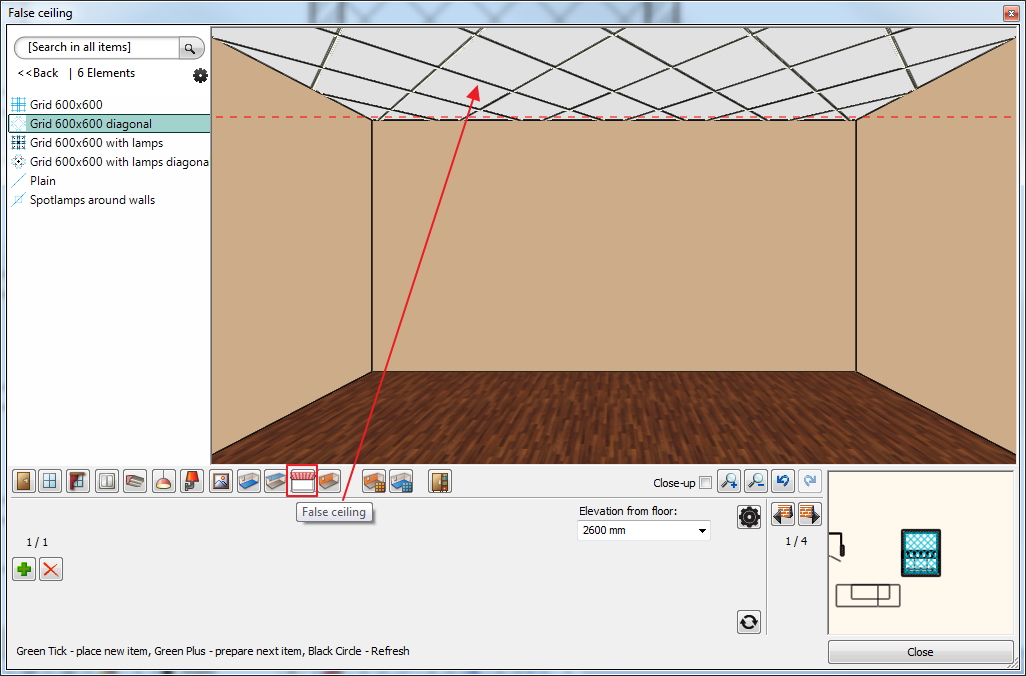
Task: Open the gear settings in the item list panel
Action: click(x=200, y=75)
